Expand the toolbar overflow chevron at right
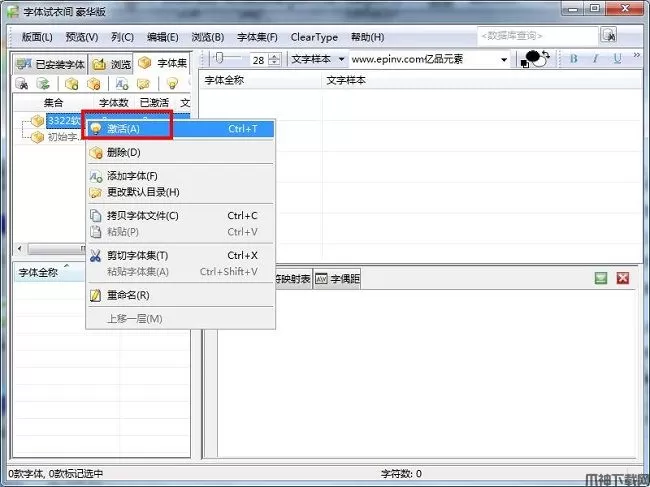The image size is (650, 487). pyautogui.click(x=637, y=55)
